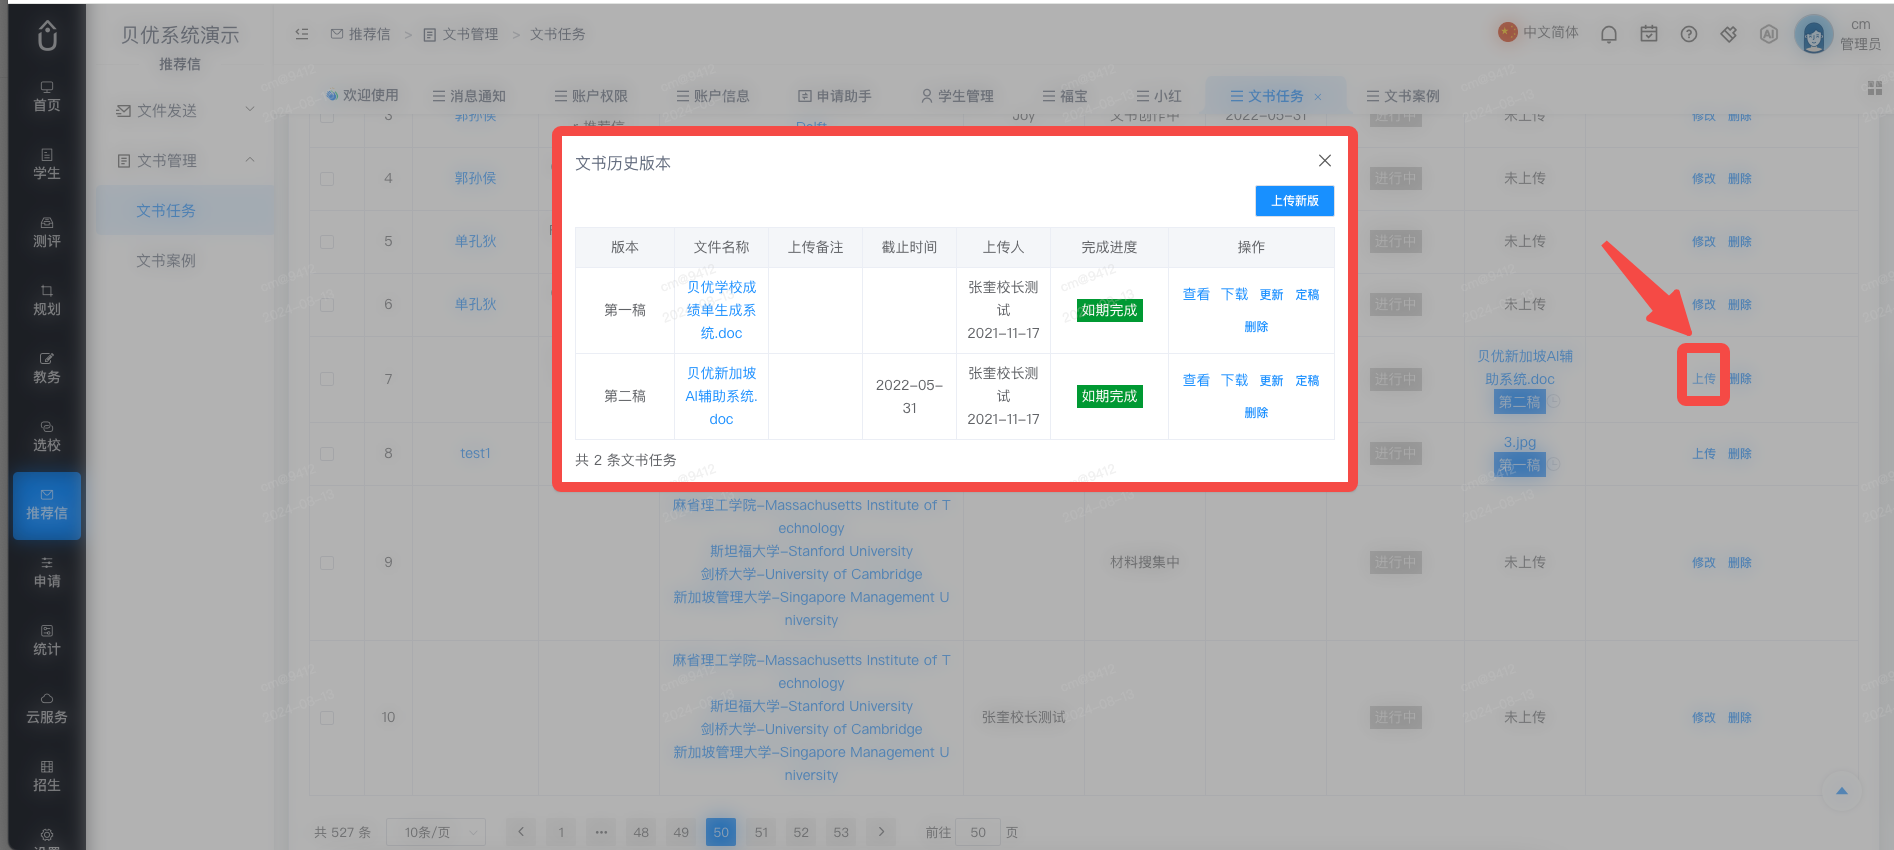Viewport: 1894px width, 850px height.
Task: Open 贝优新加坡AI辅助系统.doc link in dialog
Action: (721, 396)
